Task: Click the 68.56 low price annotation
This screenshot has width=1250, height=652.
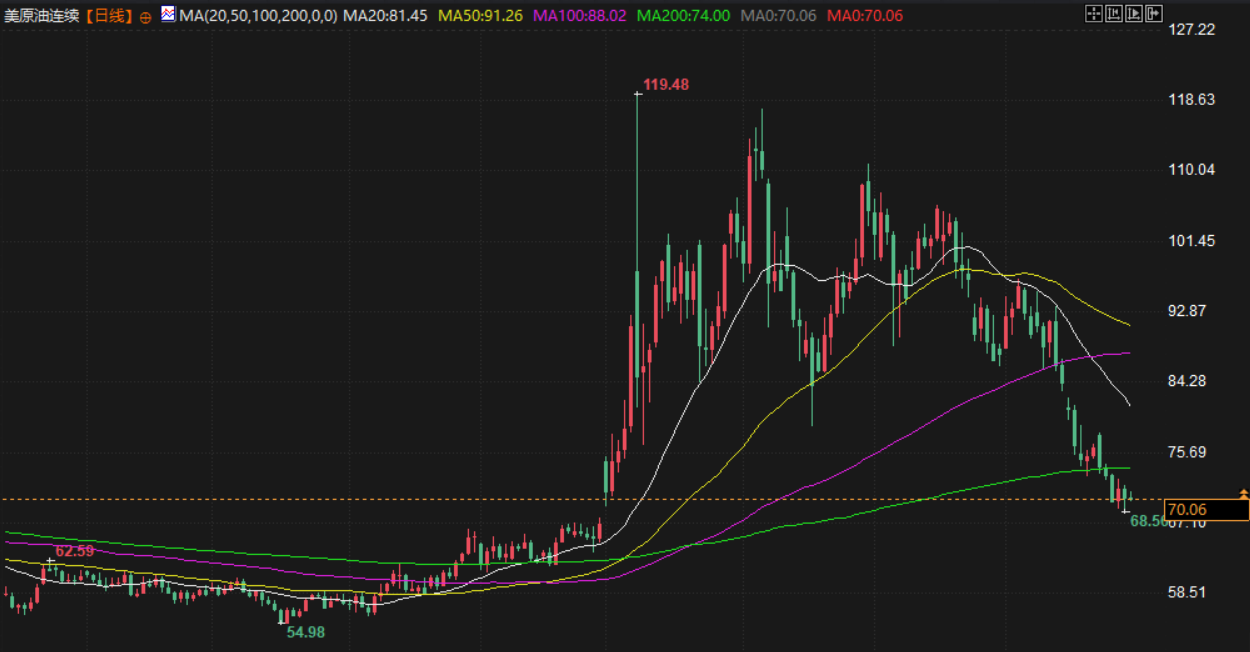Action: [x=1149, y=521]
